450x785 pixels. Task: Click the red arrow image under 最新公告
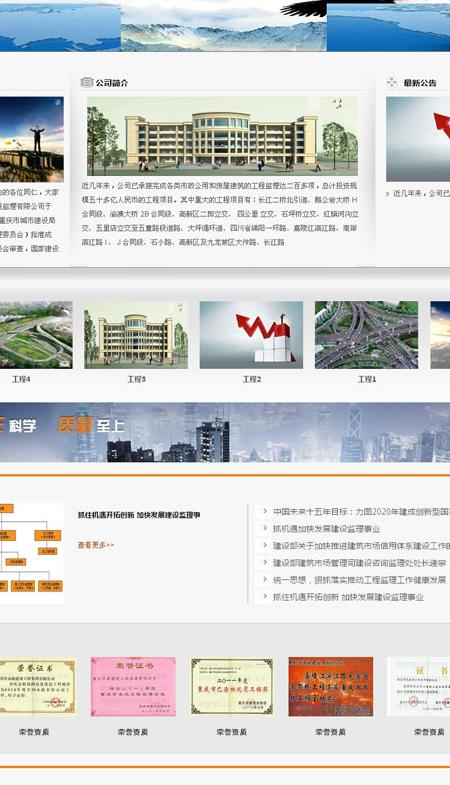tap(418, 139)
